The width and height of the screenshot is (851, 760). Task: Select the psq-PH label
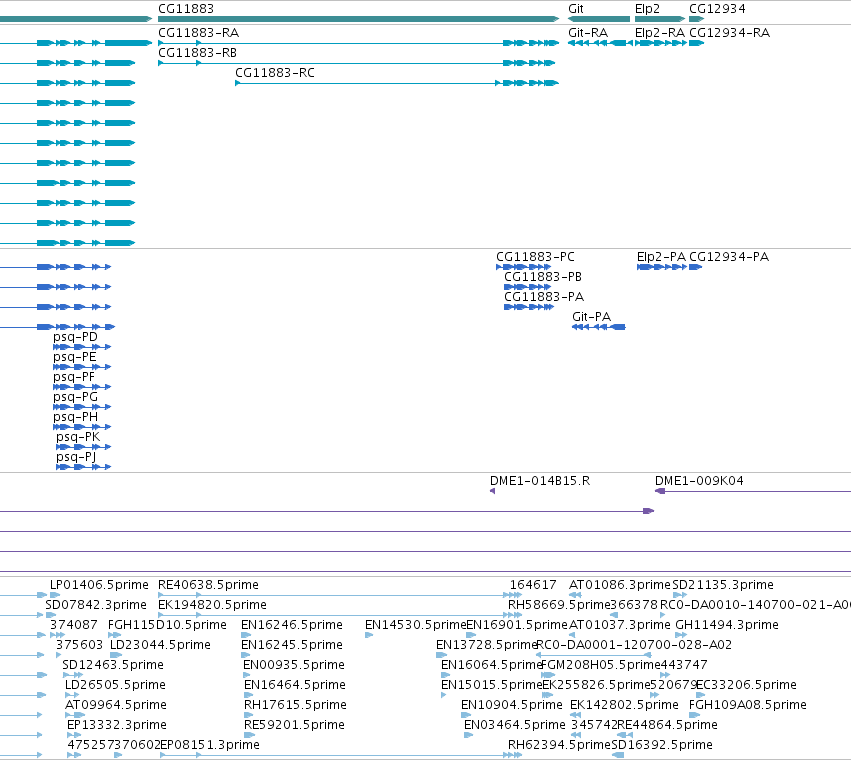point(75,418)
